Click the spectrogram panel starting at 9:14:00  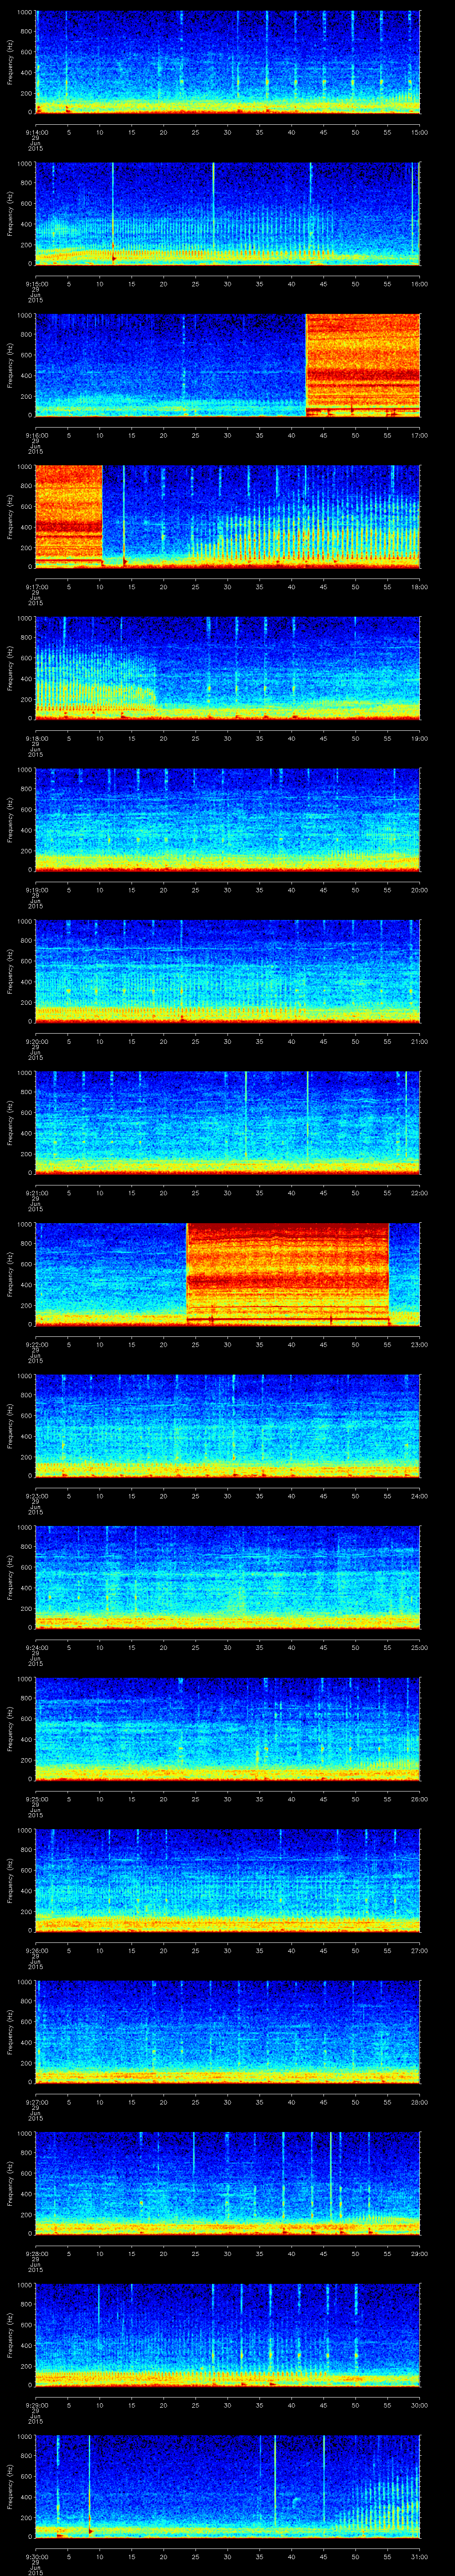tap(227, 63)
